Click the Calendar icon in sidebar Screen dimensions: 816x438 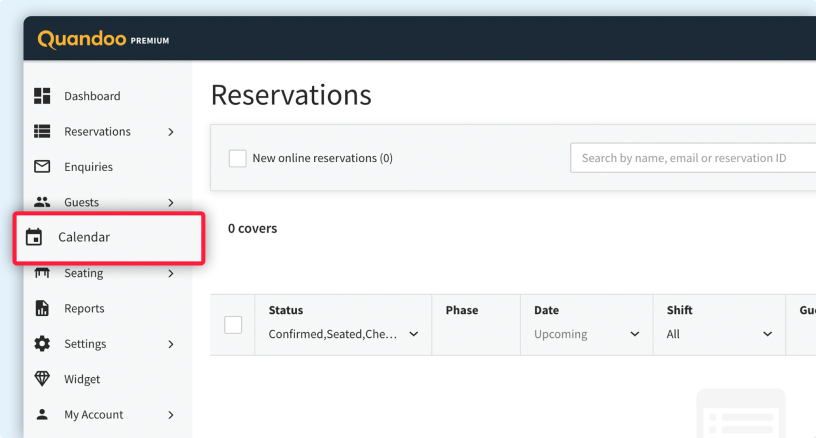pos(34,237)
